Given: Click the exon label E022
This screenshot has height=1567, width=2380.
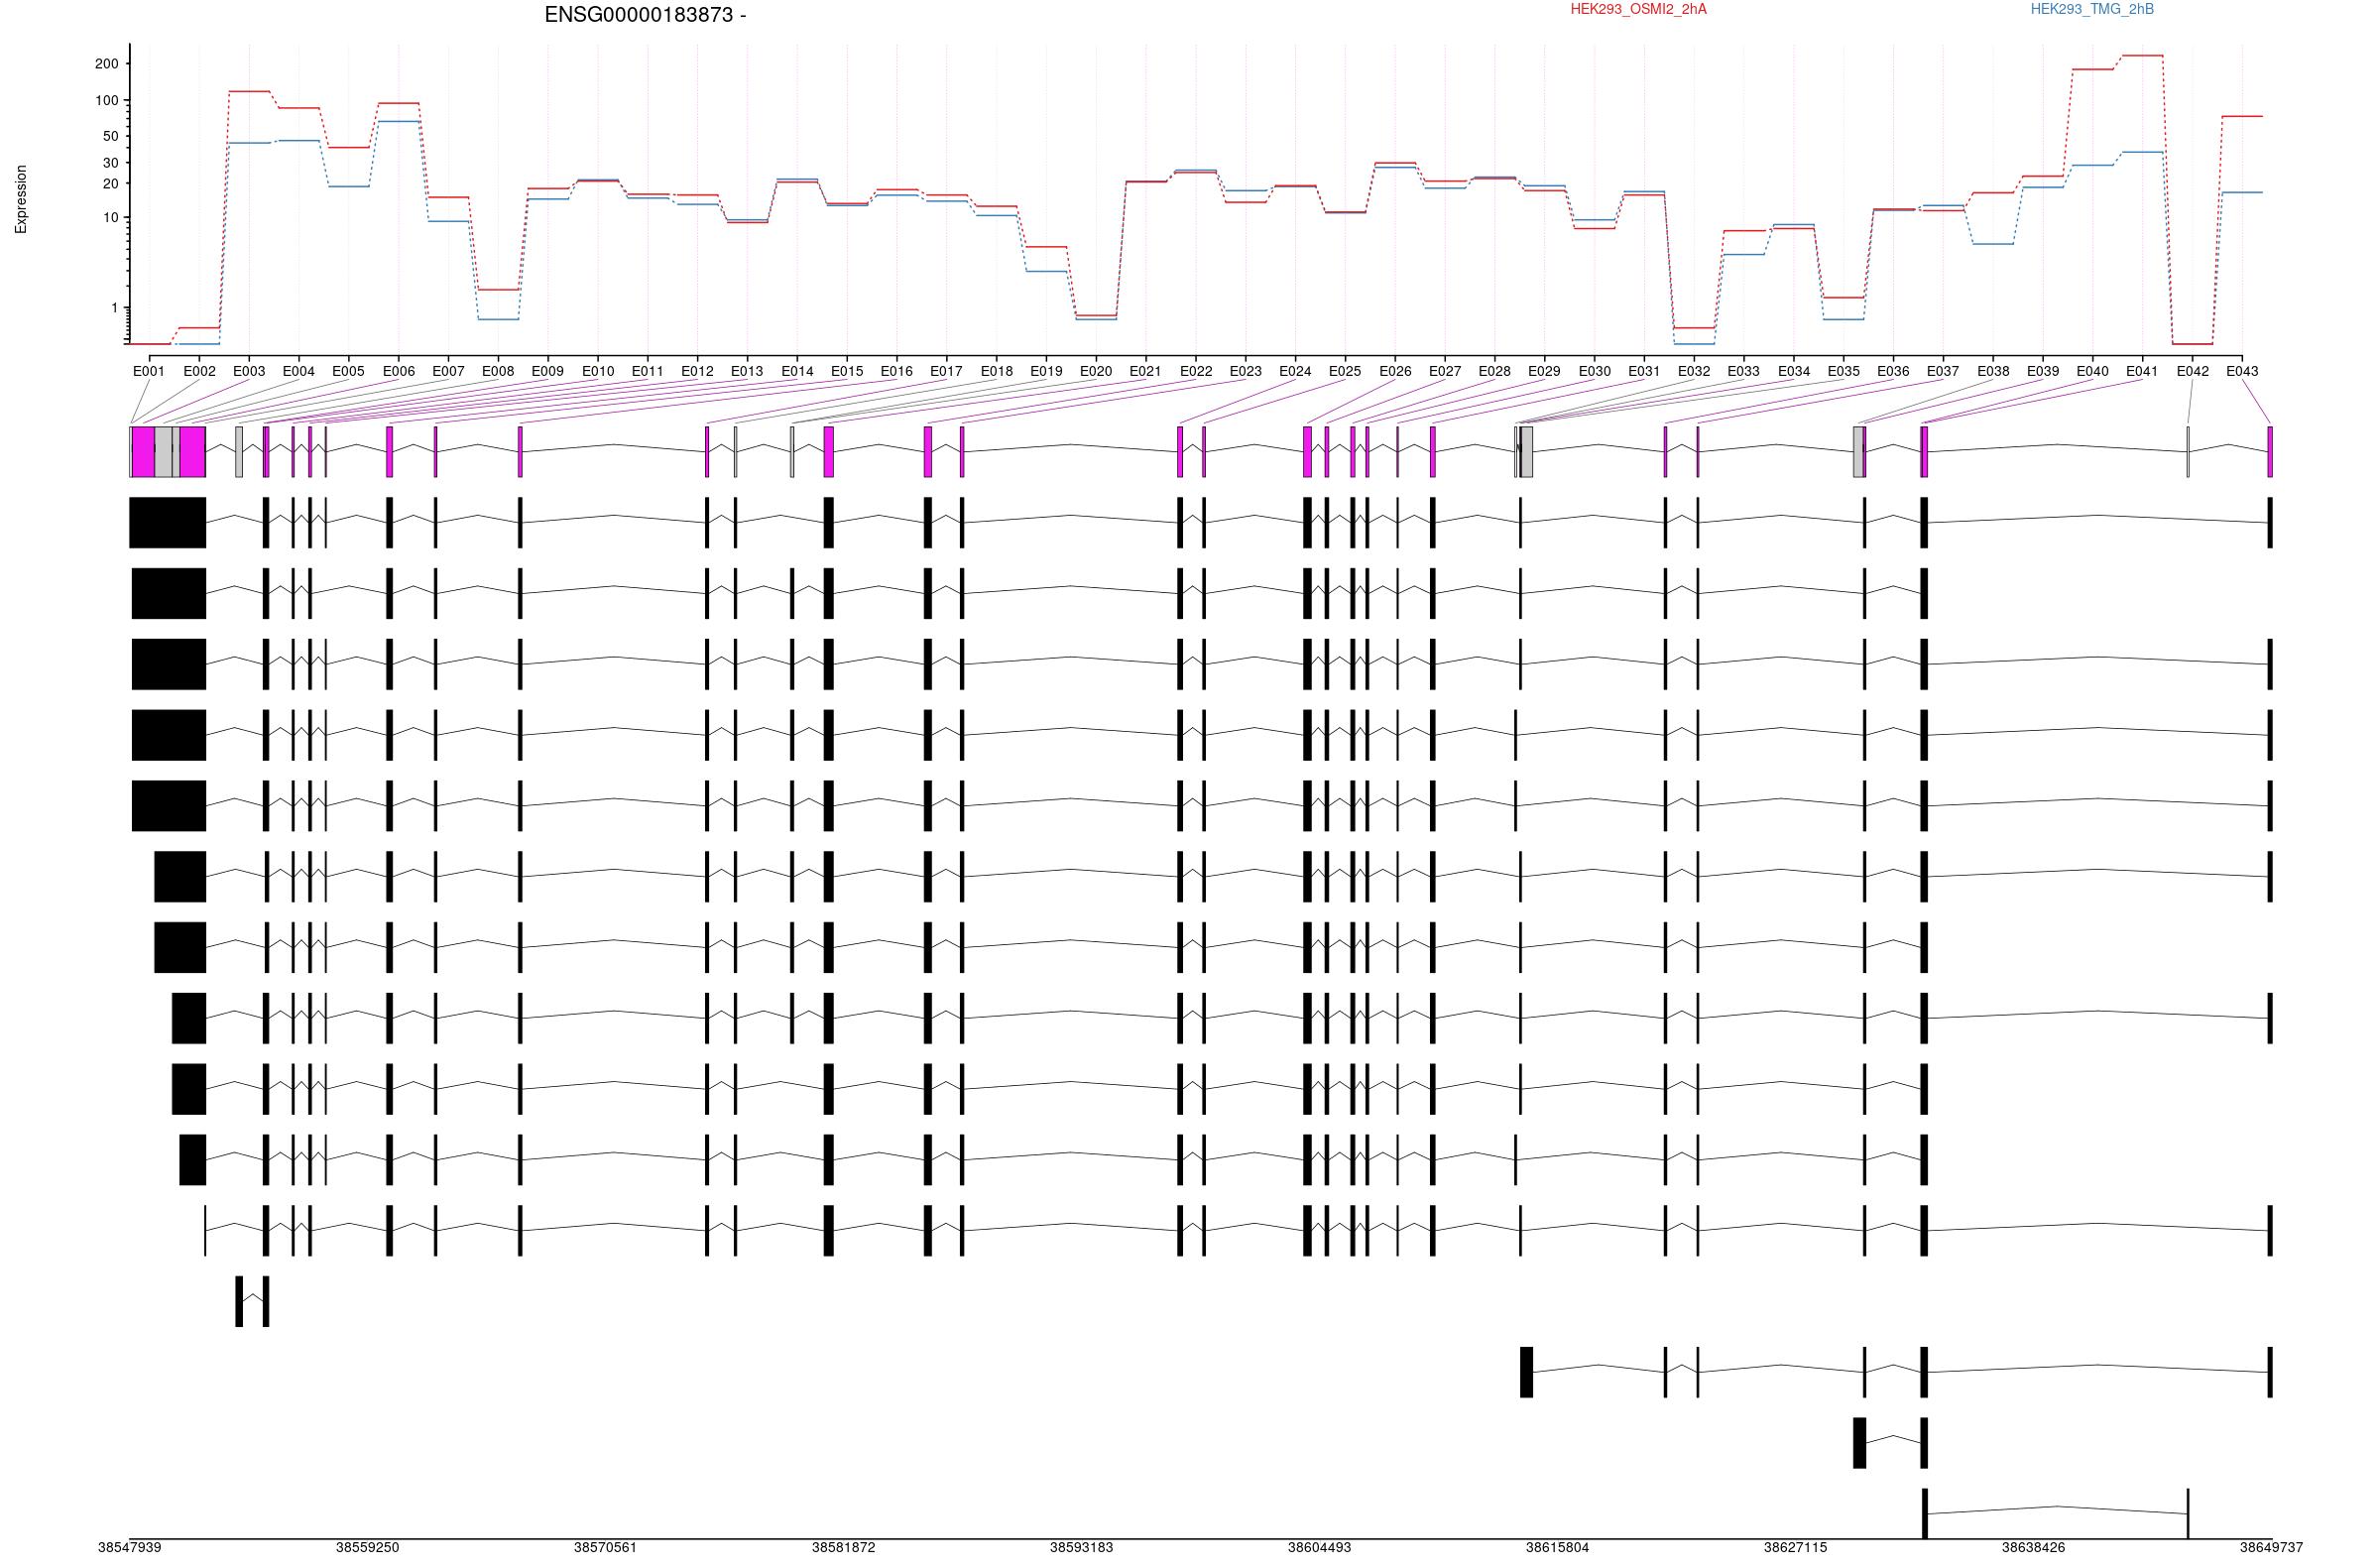Looking at the screenshot, I should tap(1196, 371).
